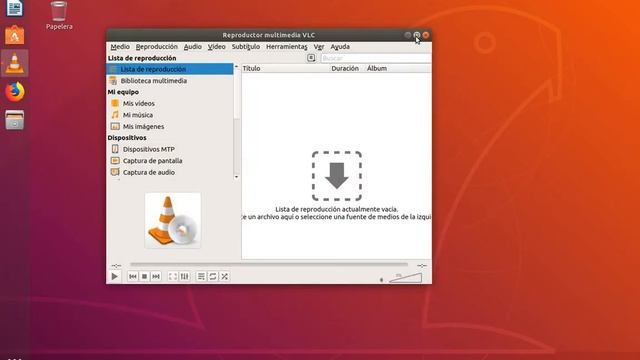The height and width of the screenshot is (360, 640).
Task: Open the Ayuda menu
Action: [x=340, y=47]
